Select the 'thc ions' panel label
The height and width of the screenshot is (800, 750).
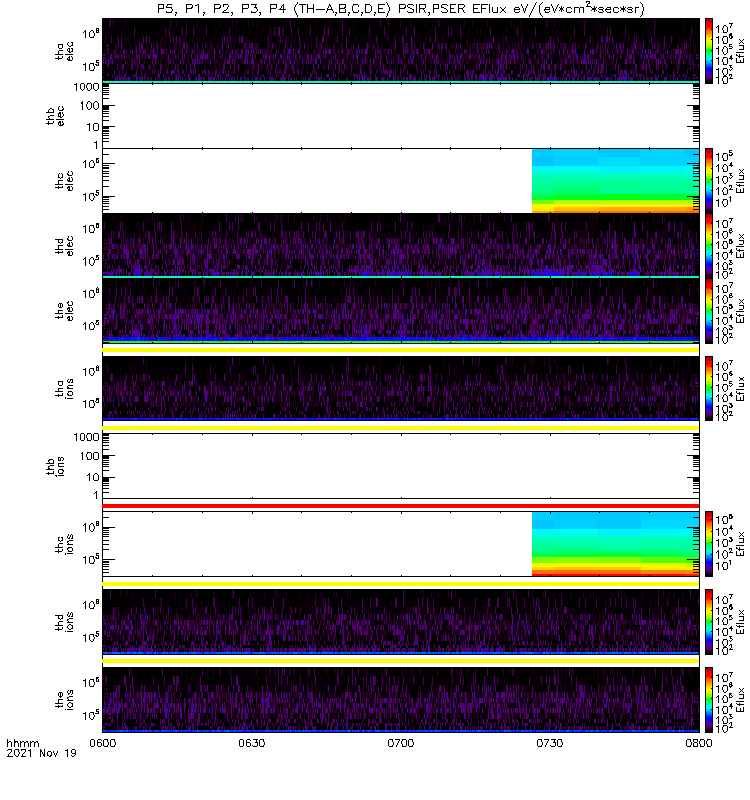64,544
